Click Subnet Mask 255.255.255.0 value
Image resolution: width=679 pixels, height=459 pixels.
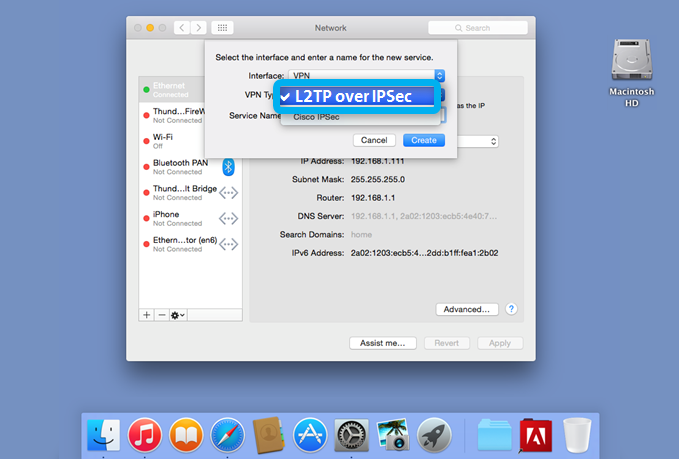(x=378, y=179)
